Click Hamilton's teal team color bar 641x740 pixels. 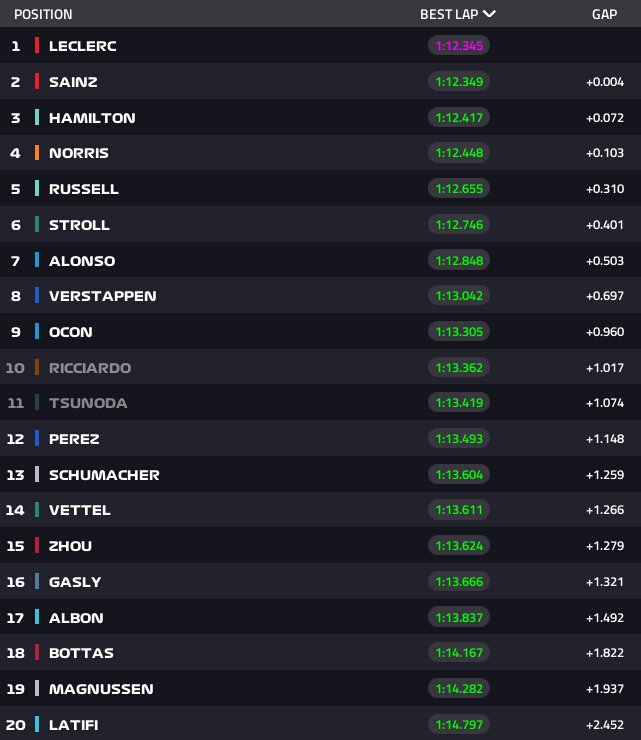pyautogui.click(x=37, y=117)
